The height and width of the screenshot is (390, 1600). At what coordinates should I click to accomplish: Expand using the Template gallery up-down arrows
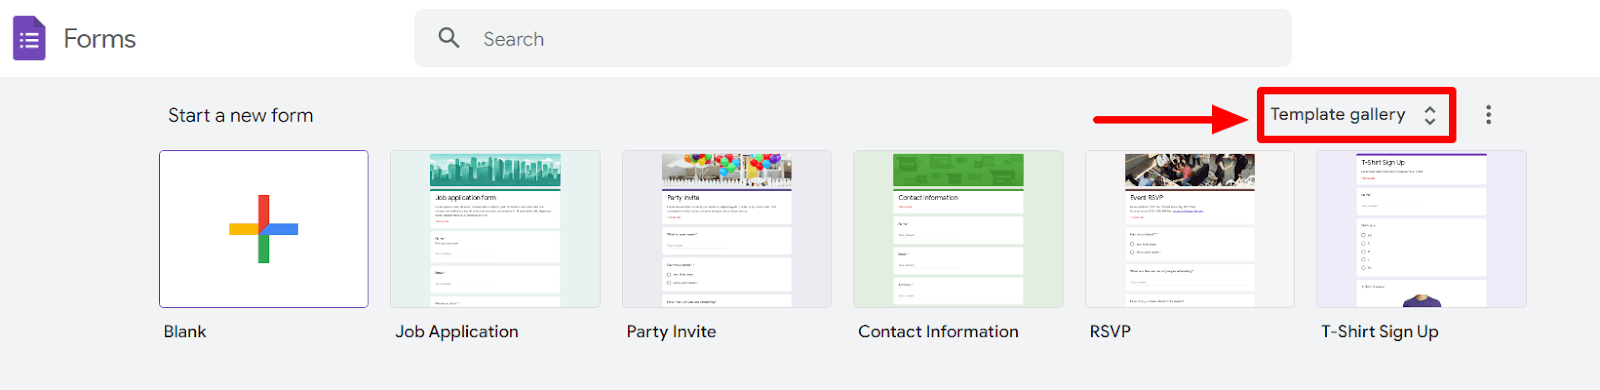[1430, 115]
